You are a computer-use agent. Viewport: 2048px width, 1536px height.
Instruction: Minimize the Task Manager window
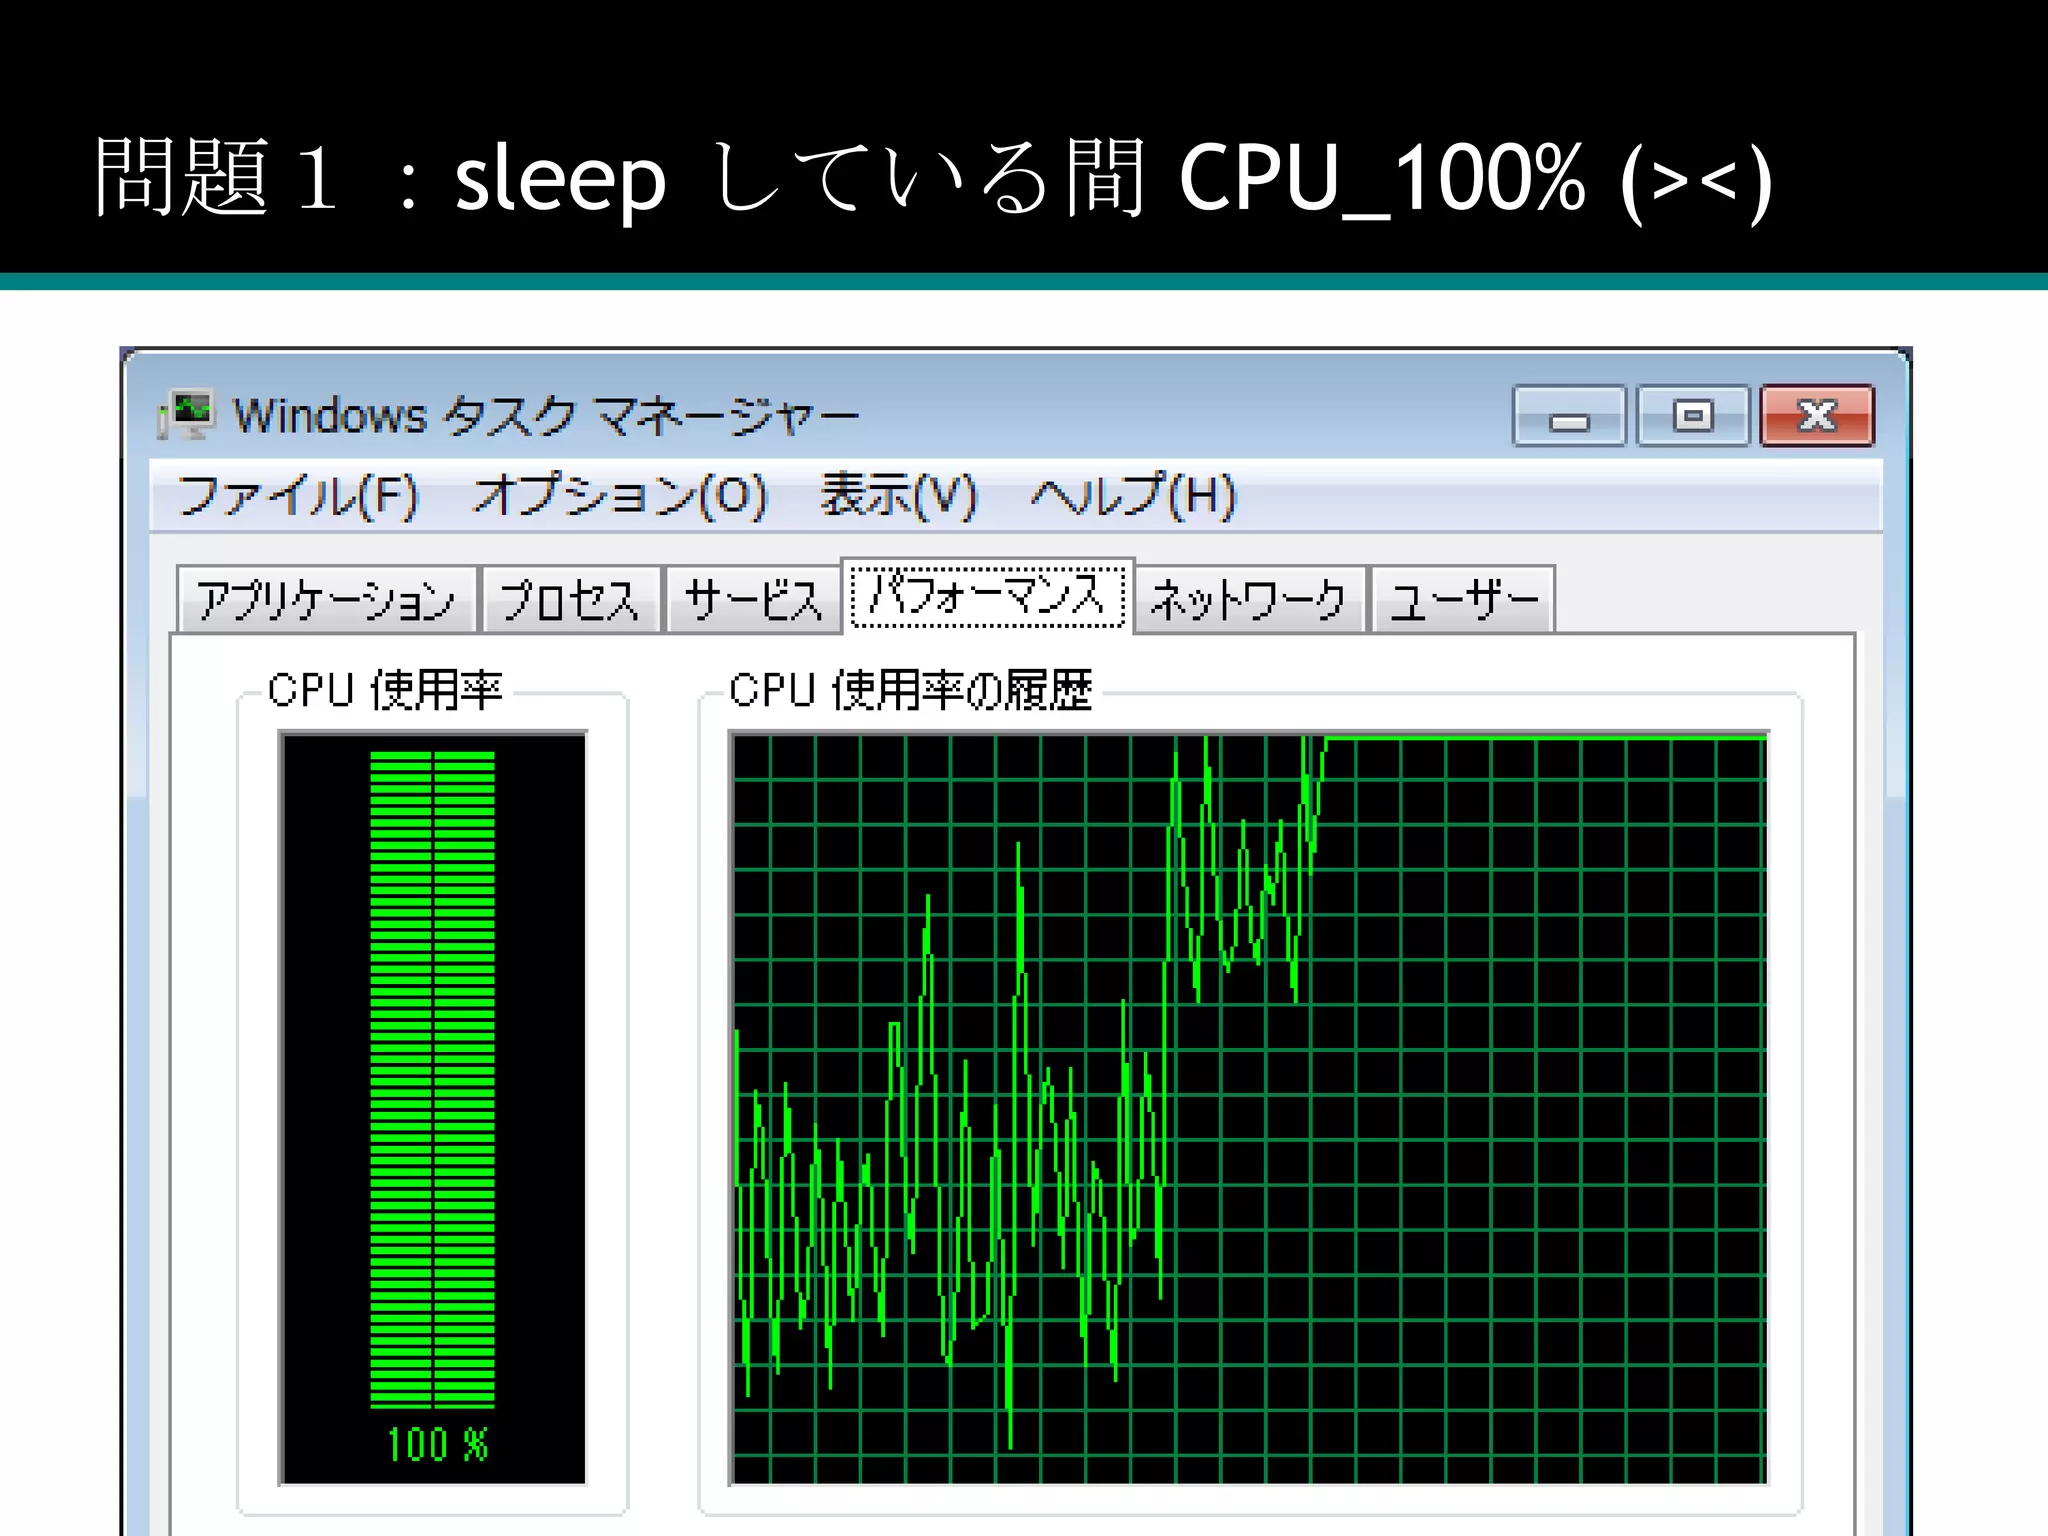[1569, 416]
